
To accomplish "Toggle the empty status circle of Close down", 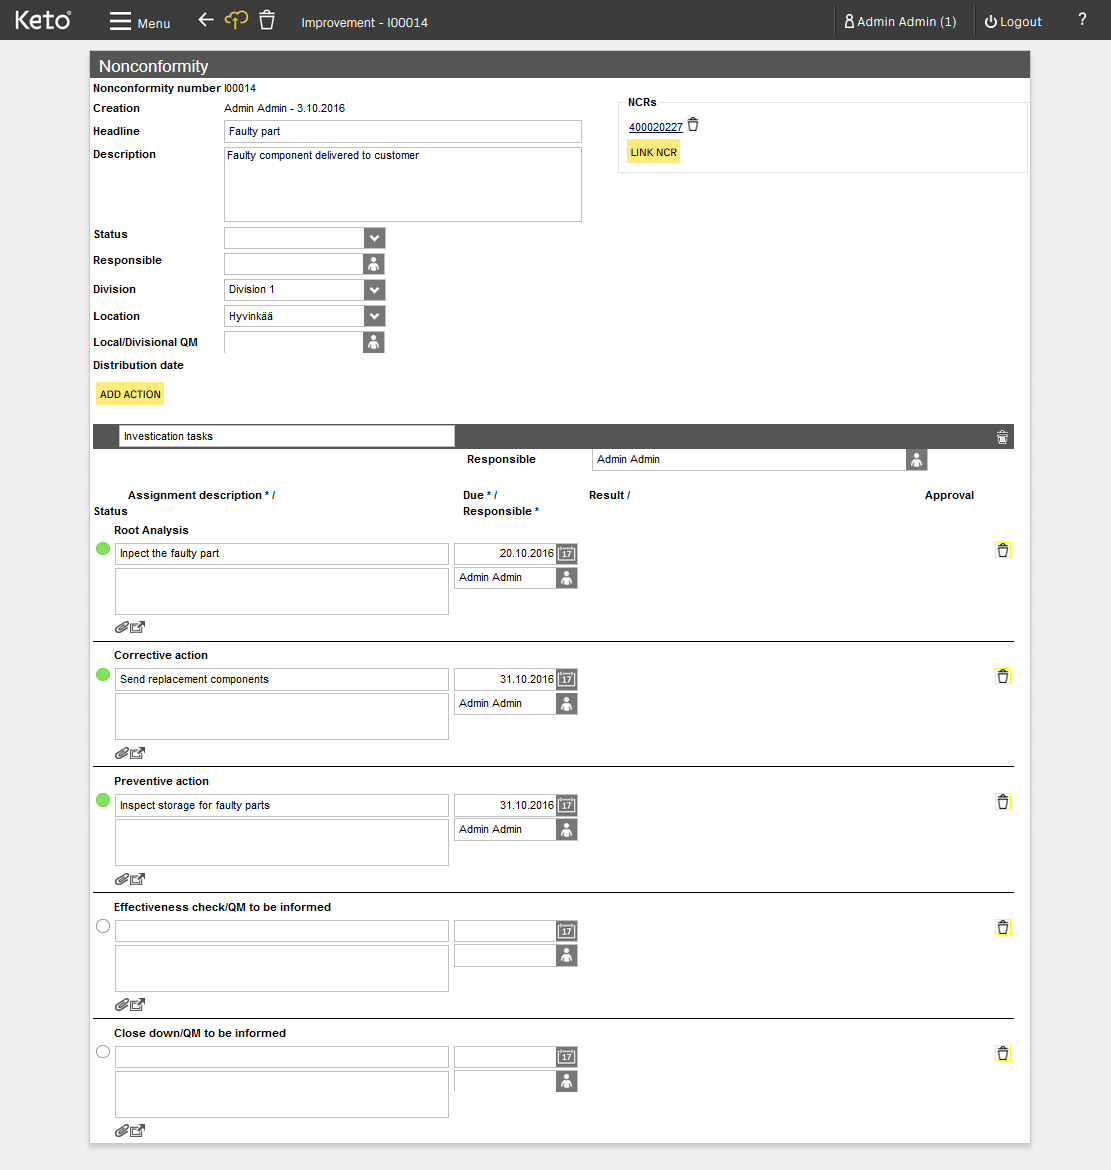I will click(x=103, y=1052).
